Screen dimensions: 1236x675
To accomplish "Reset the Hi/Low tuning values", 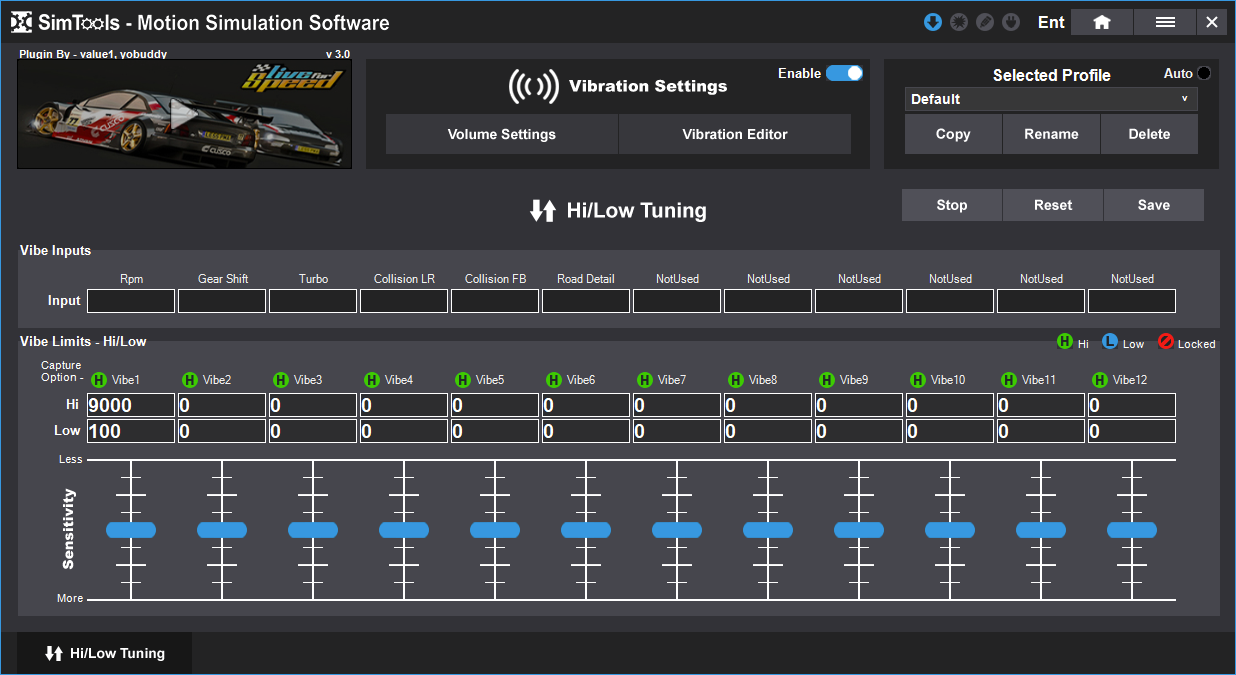I will coord(1053,205).
